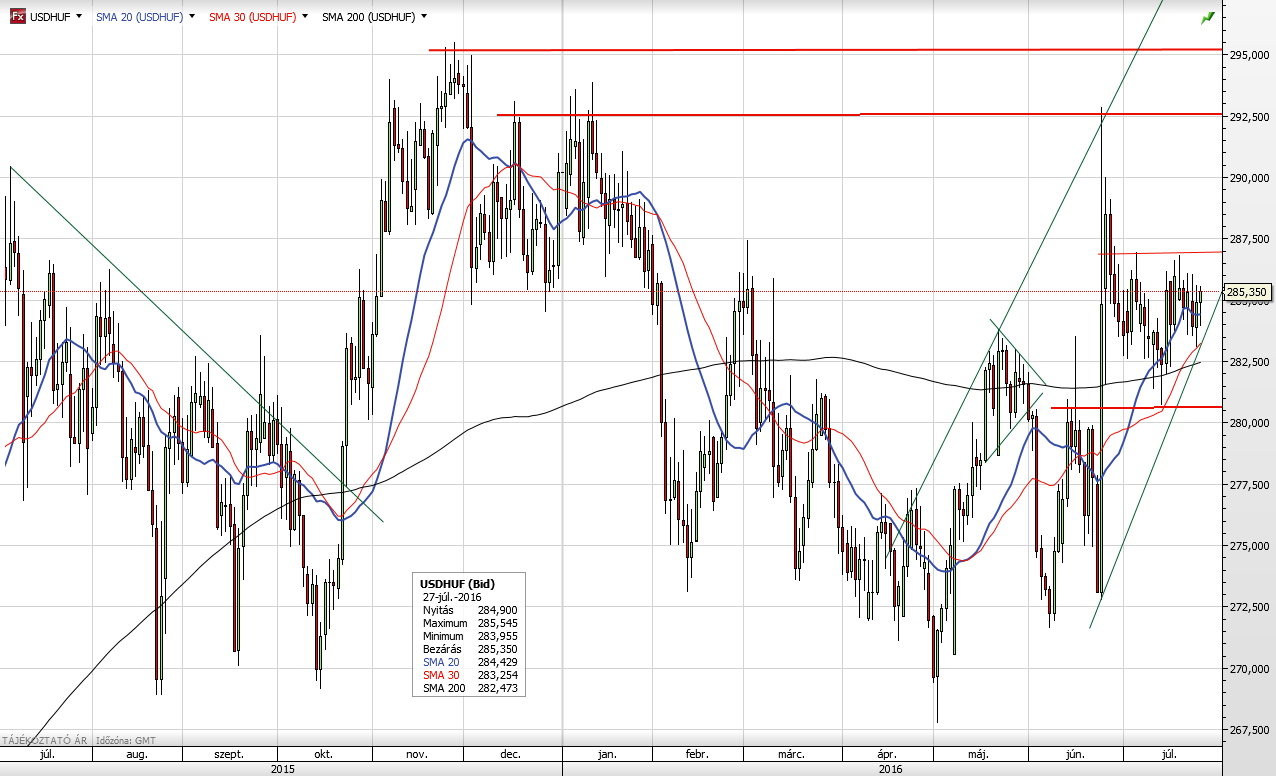The width and height of the screenshot is (1276, 776).
Task: Click the Időzóna: GMT label
Action: tap(125, 740)
